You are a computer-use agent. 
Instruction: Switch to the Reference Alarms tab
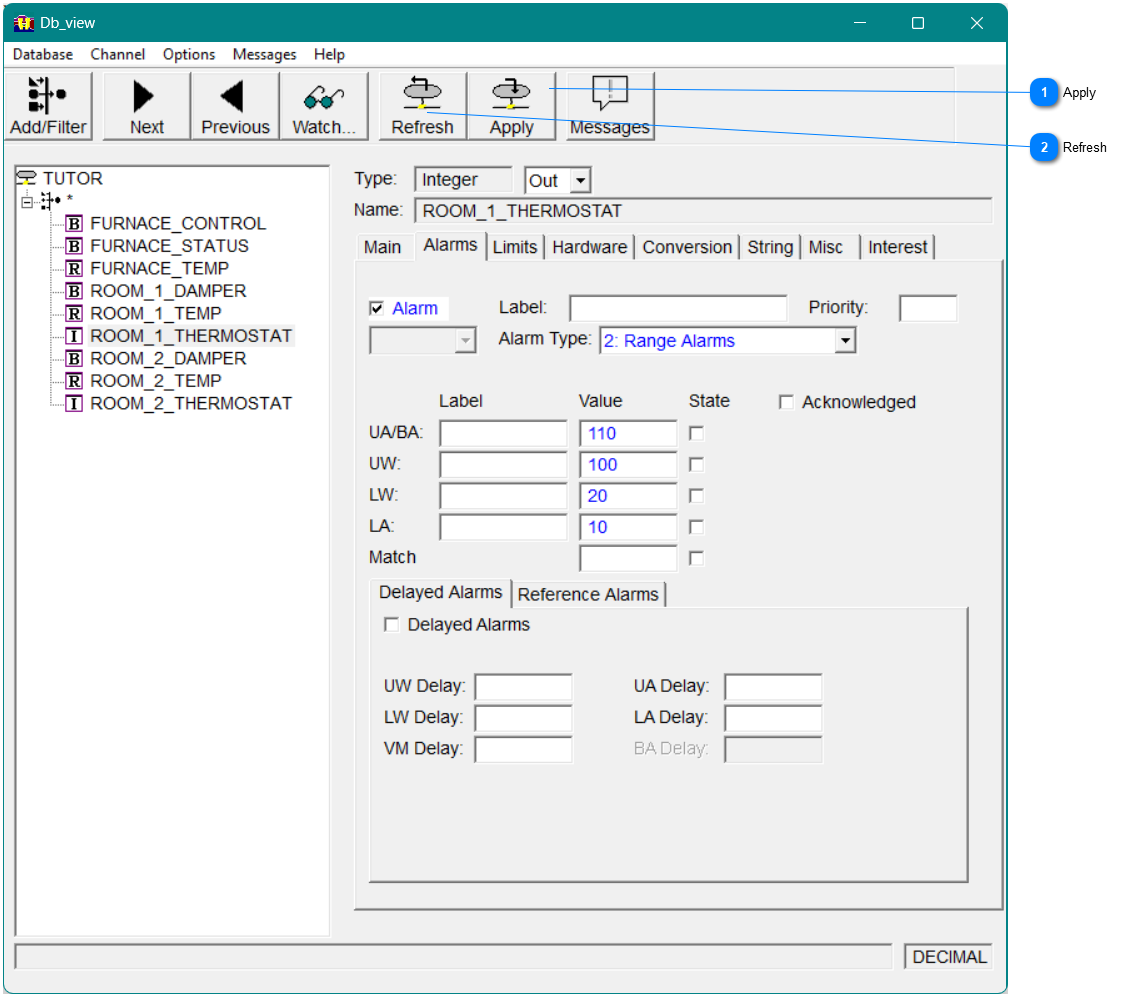(x=588, y=594)
